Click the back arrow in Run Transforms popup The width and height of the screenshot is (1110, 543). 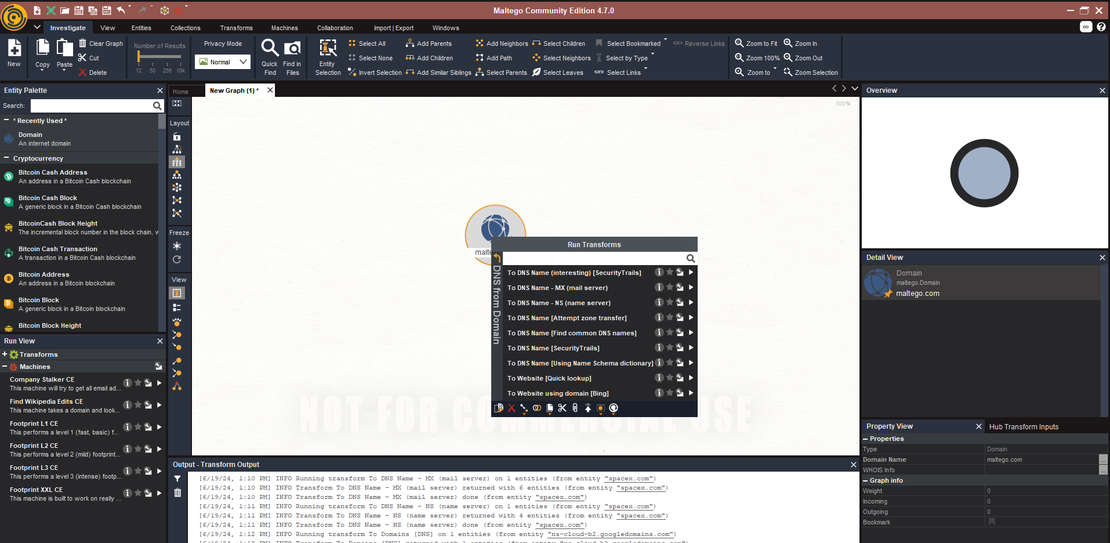tap(497, 259)
